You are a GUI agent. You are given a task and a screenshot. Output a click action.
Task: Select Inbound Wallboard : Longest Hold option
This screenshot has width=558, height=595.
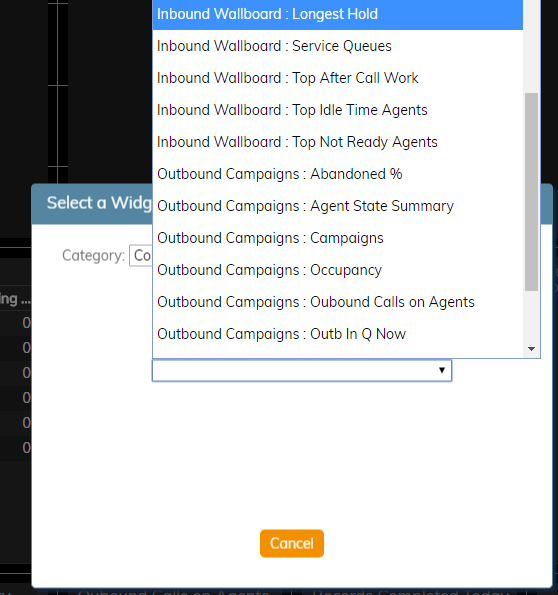tap(337, 14)
